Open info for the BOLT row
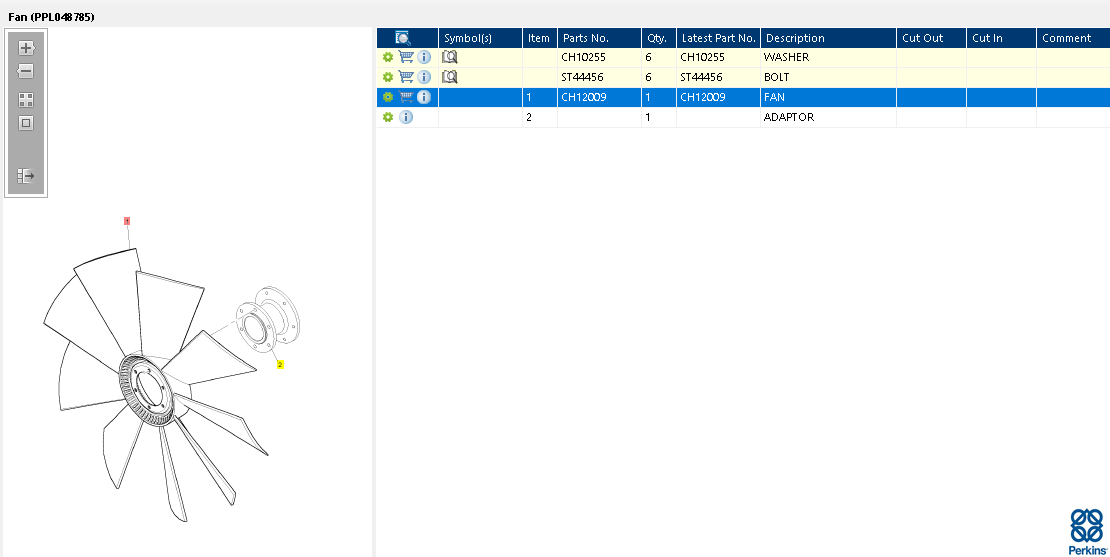This screenshot has height=557, width=1110. click(423, 76)
